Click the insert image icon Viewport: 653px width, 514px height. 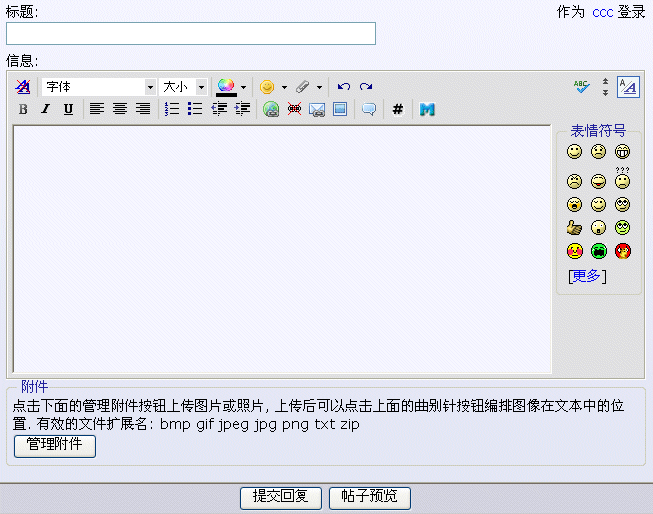tap(340, 109)
